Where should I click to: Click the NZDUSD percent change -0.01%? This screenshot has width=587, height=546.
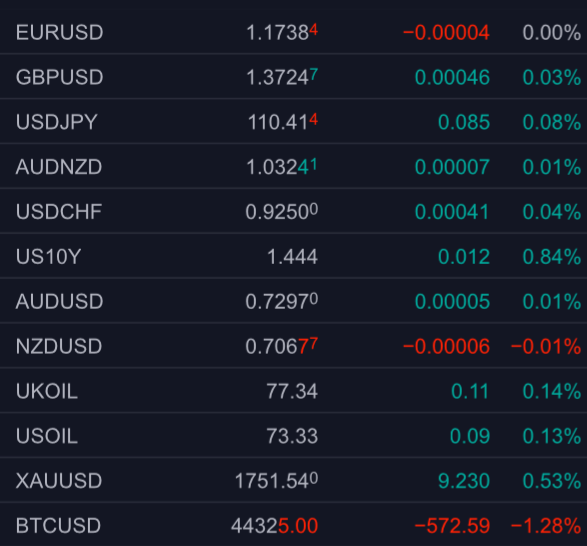click(x=546, y=346)
